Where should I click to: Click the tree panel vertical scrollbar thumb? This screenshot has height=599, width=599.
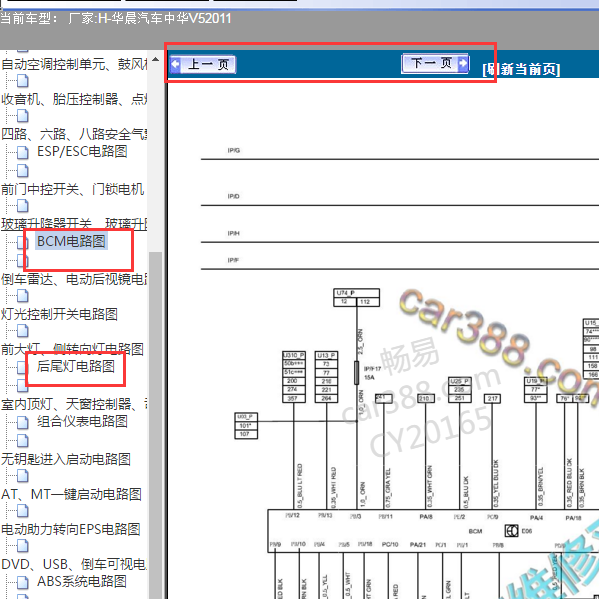click(x=155, y=424)
